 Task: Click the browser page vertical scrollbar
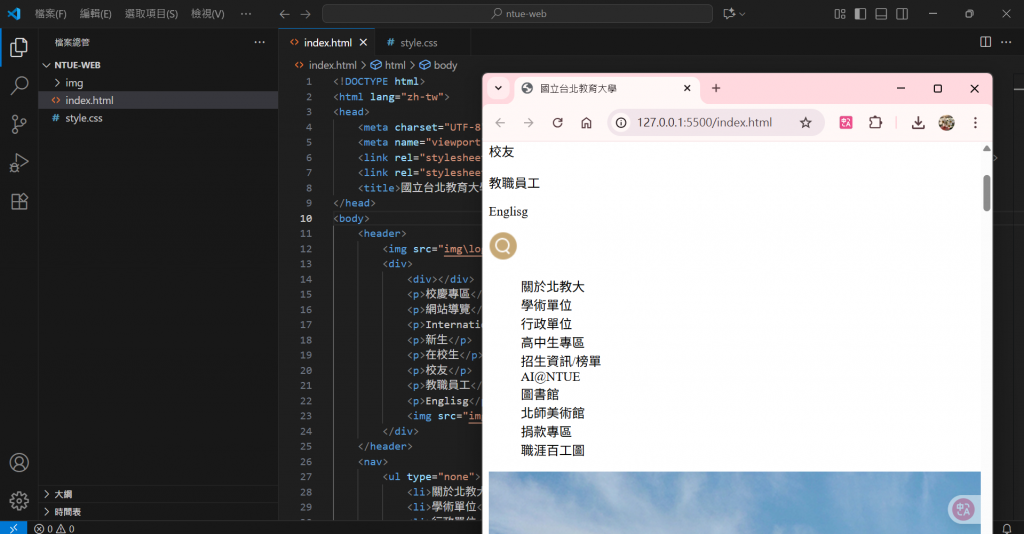click(x=986, y=193)
